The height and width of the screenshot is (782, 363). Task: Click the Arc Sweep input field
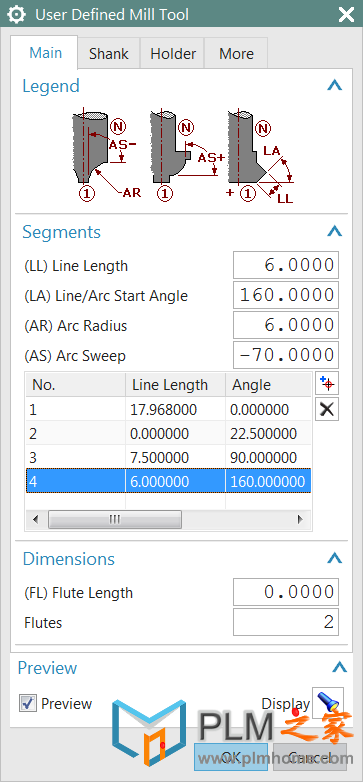click(x=286, y=355)
